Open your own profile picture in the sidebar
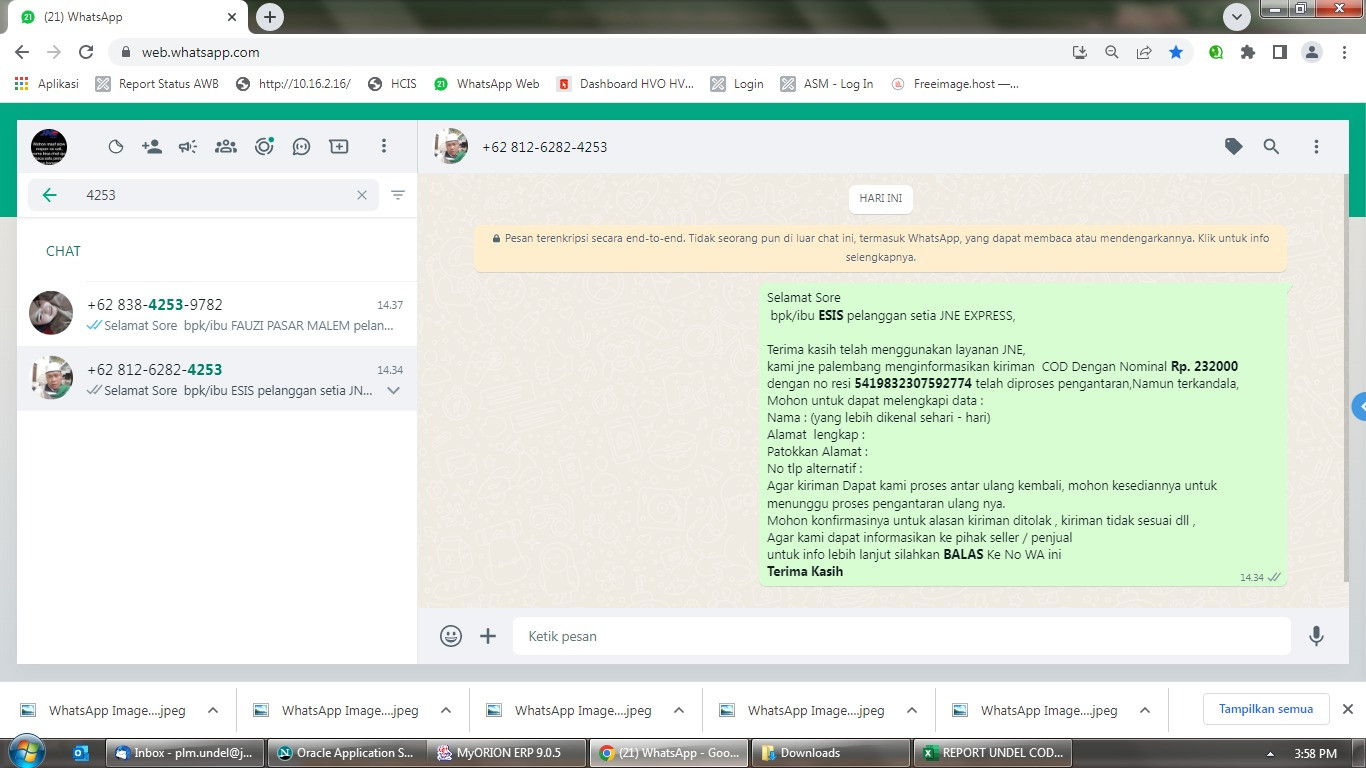This screenshot has width=1366, height=768. click(x=49, y=147)
